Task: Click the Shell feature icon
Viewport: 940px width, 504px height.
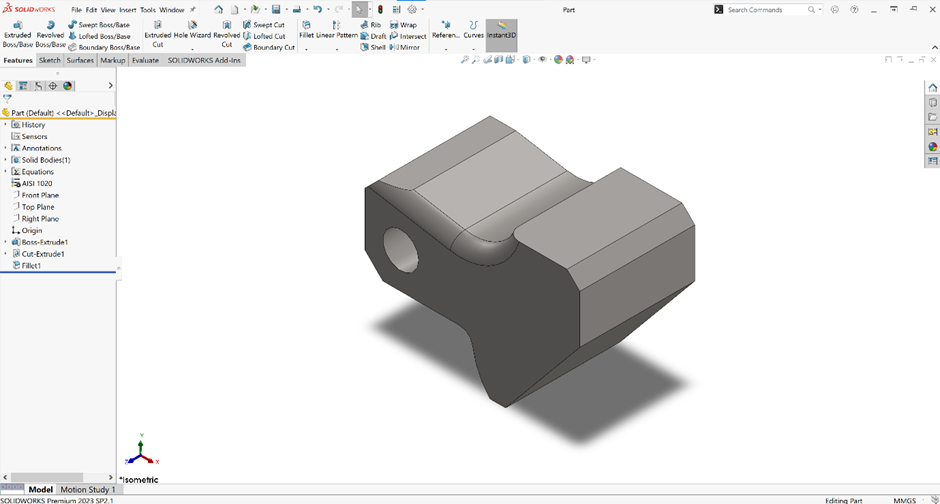Action: point(372,47)
